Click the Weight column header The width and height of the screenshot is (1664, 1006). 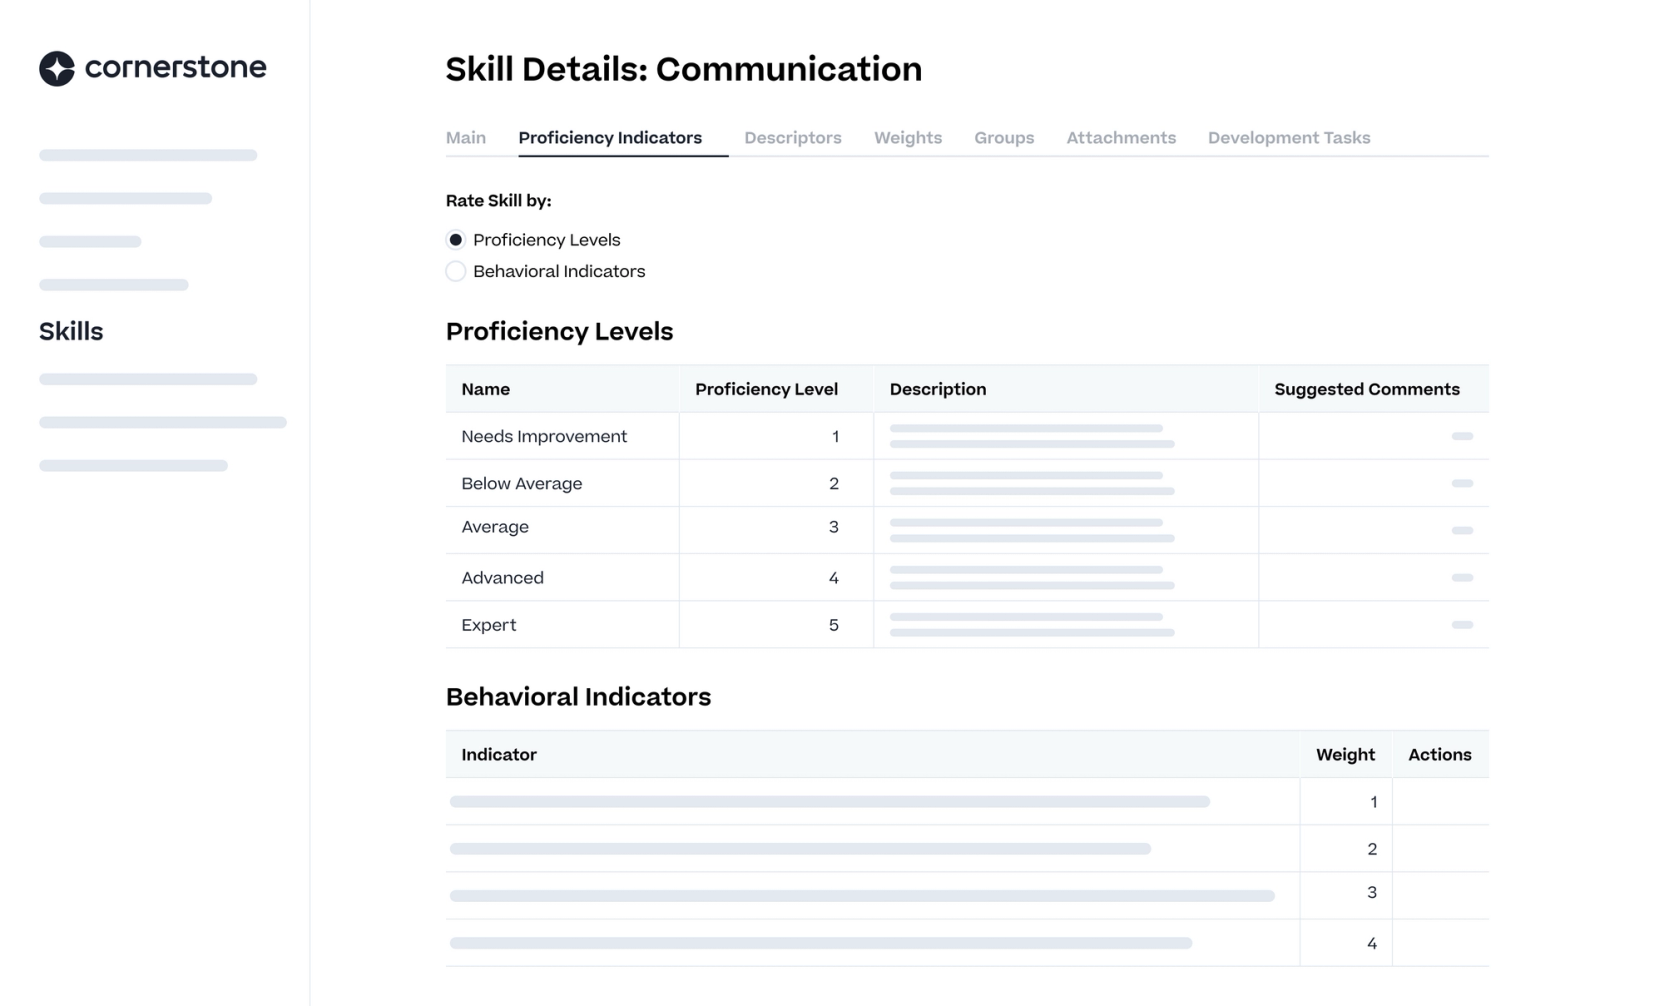point(1344,755)
